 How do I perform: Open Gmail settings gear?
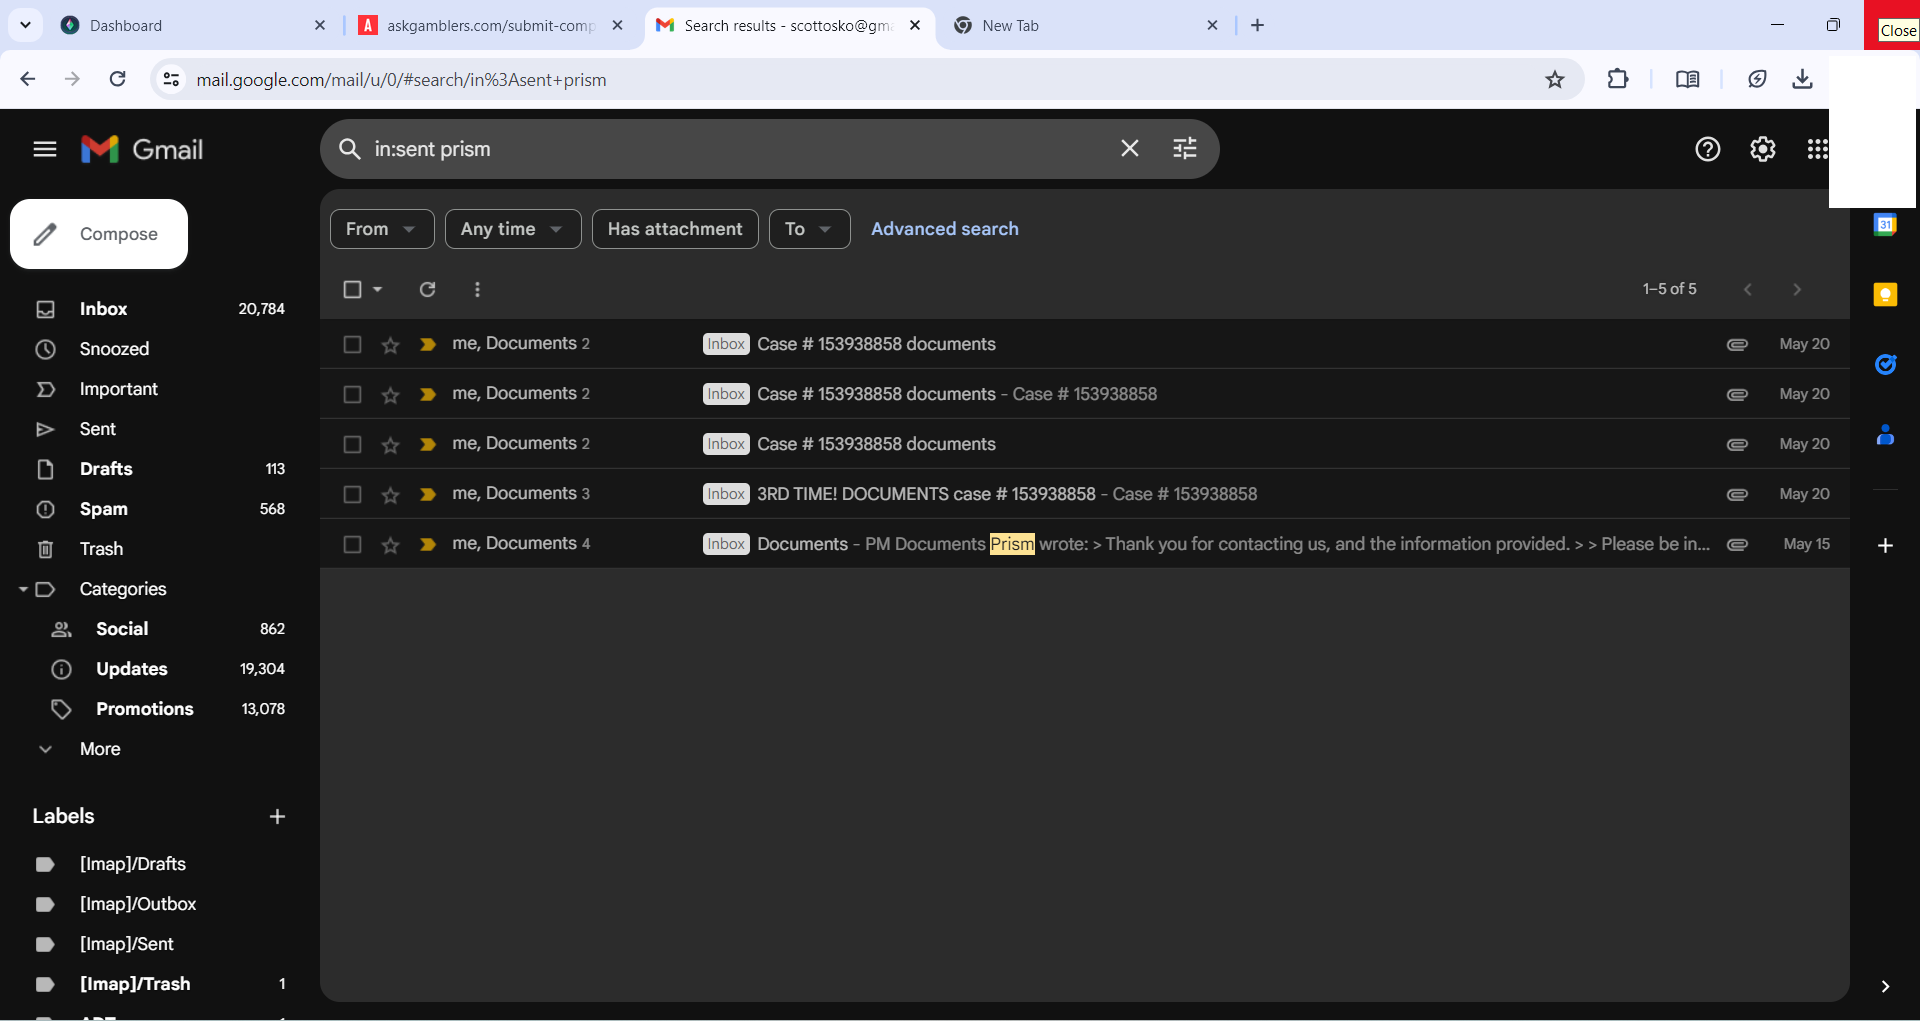1763,149
